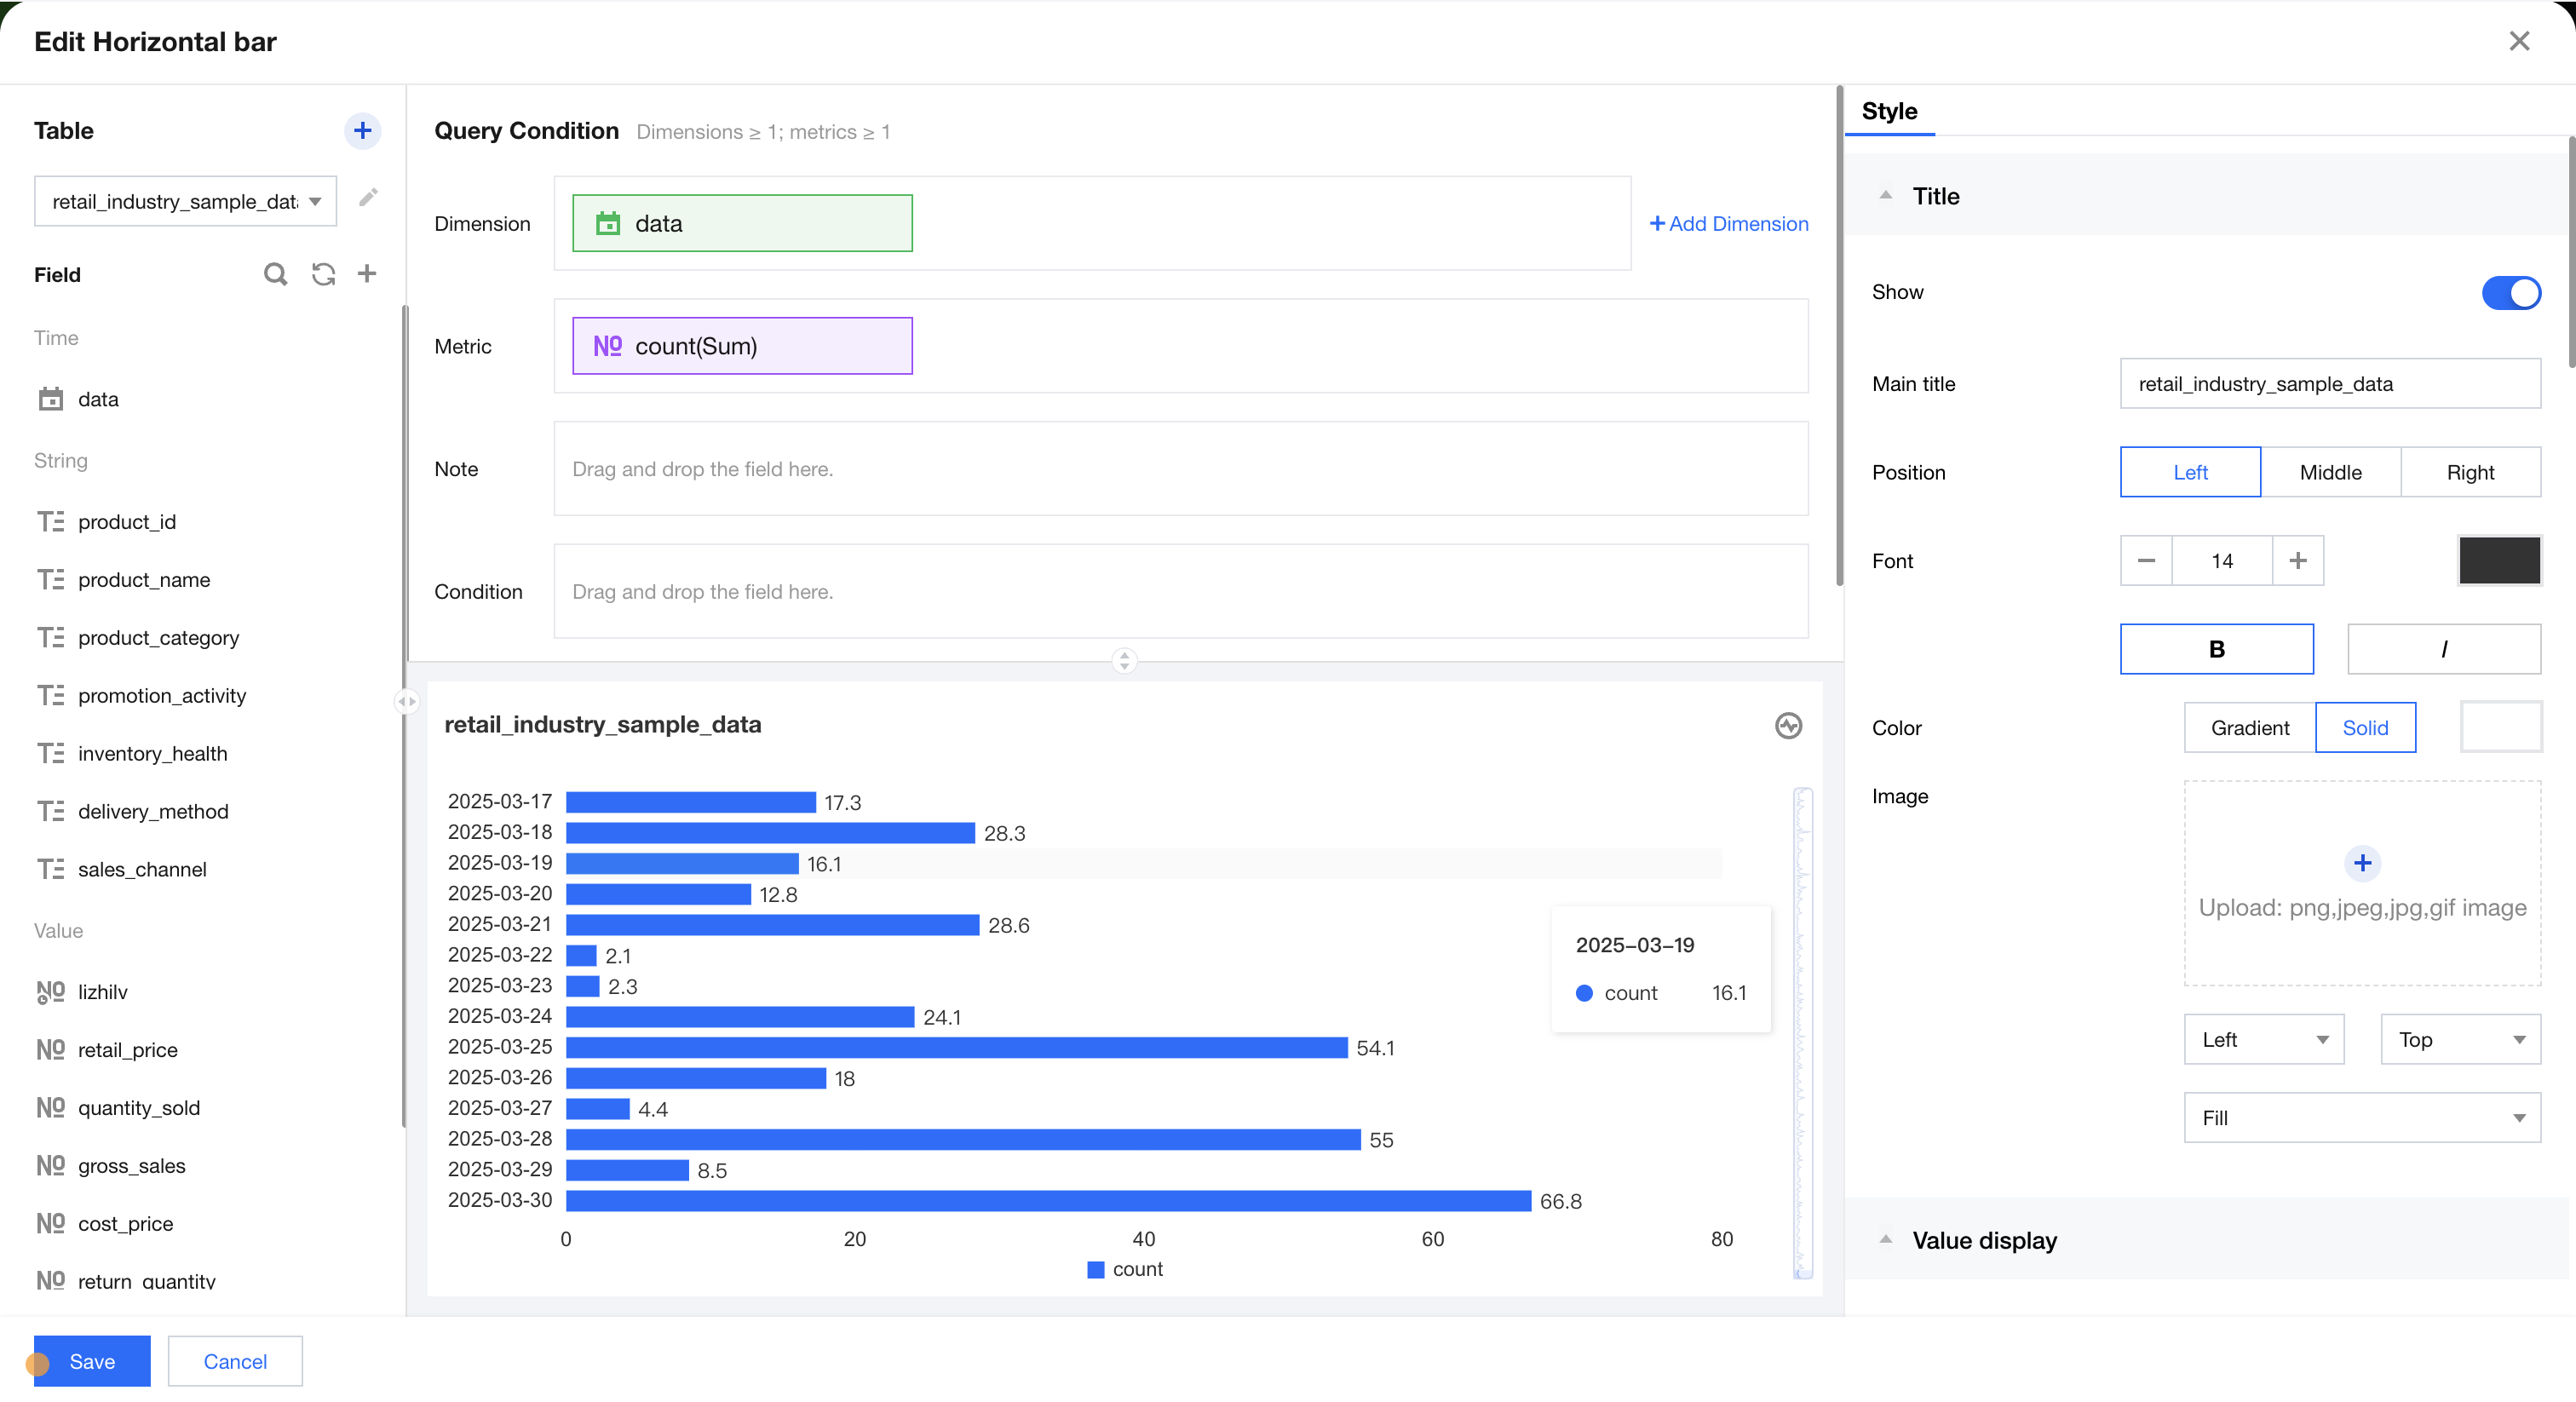Select Middle title position

(x=2330, y=472)
